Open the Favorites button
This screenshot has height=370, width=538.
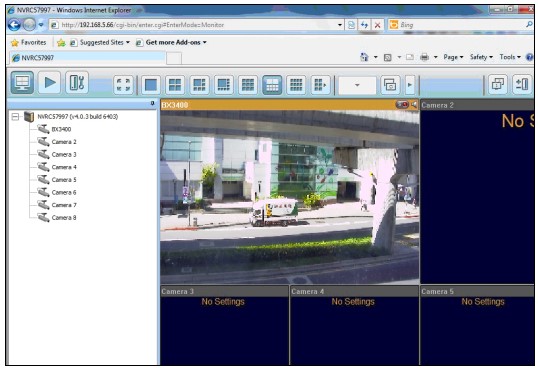point(29,43)
